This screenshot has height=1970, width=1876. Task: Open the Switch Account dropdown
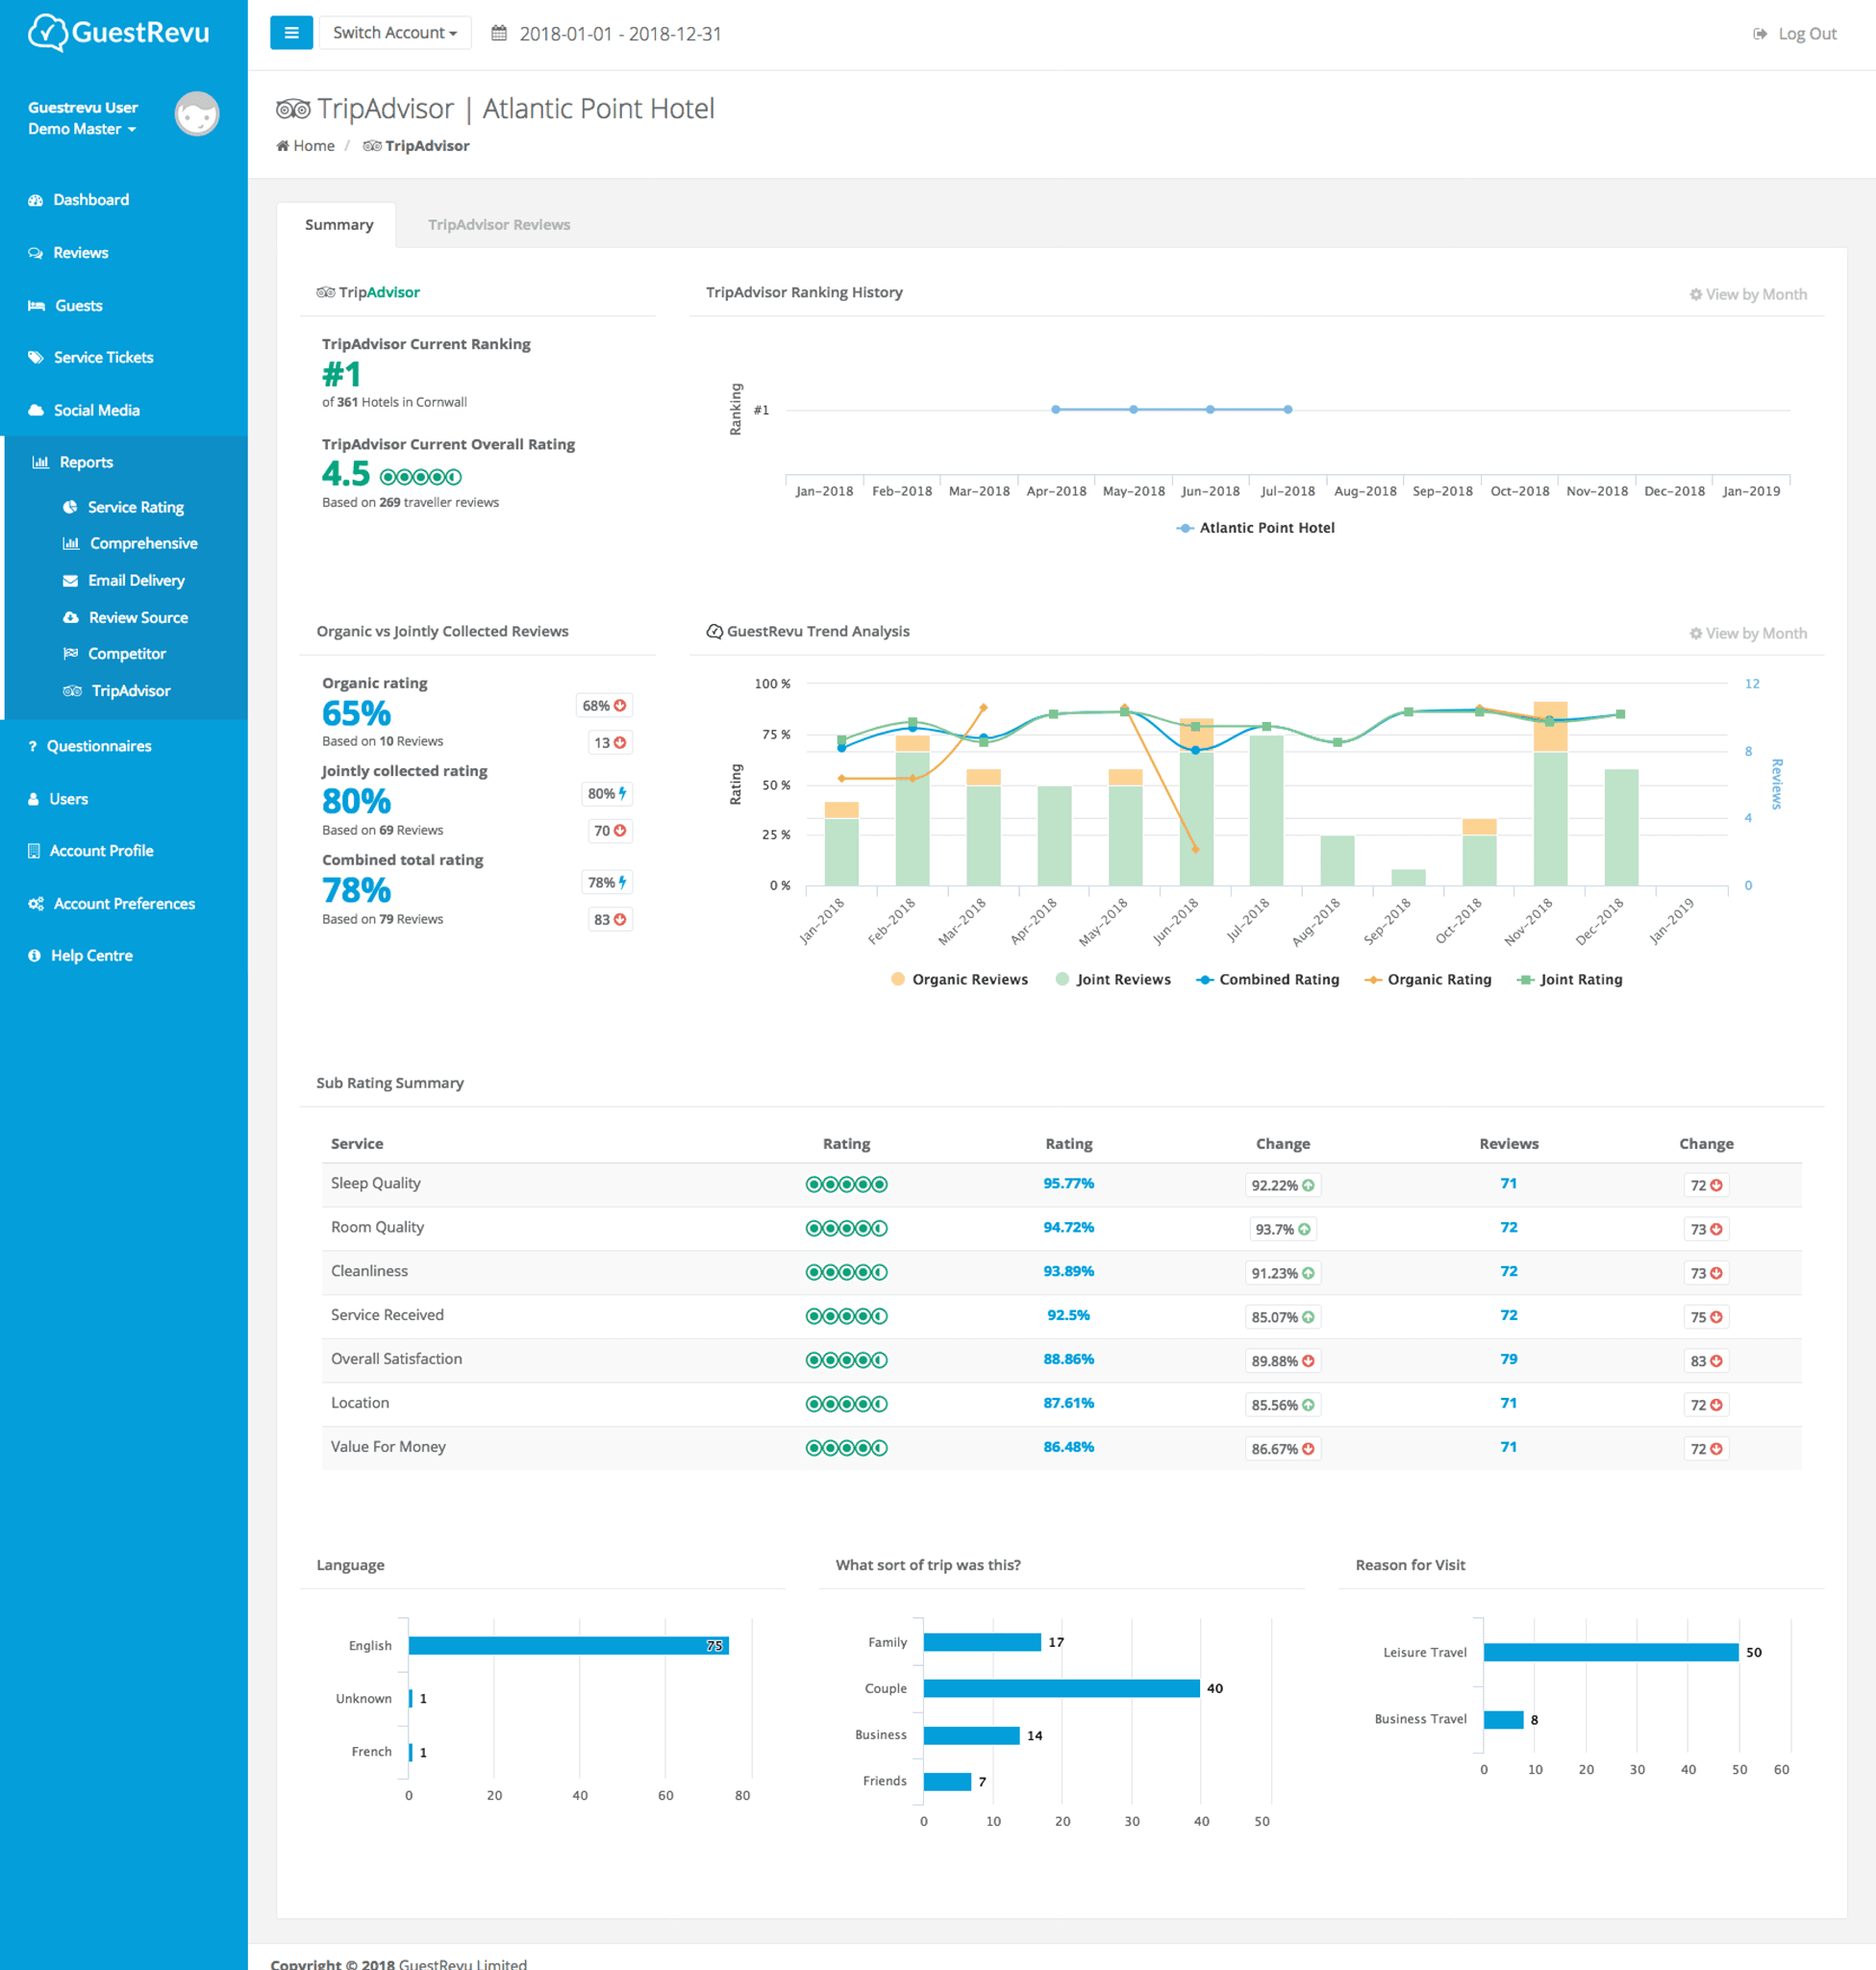394,33
